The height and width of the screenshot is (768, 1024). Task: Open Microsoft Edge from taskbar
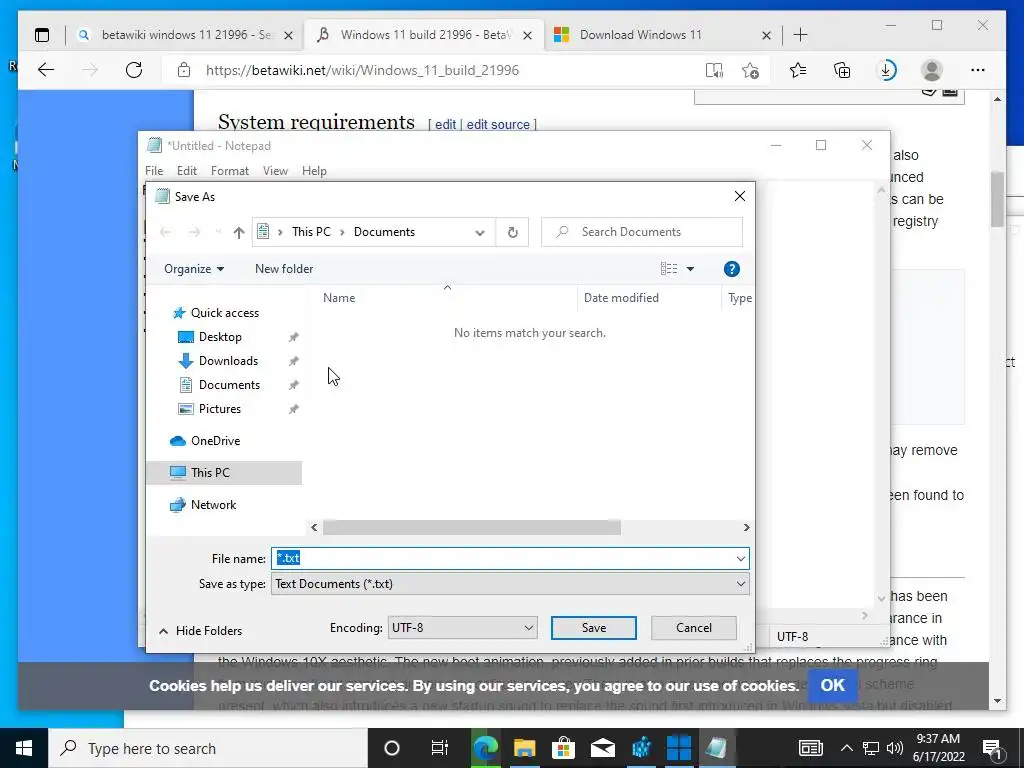[485, 748]
